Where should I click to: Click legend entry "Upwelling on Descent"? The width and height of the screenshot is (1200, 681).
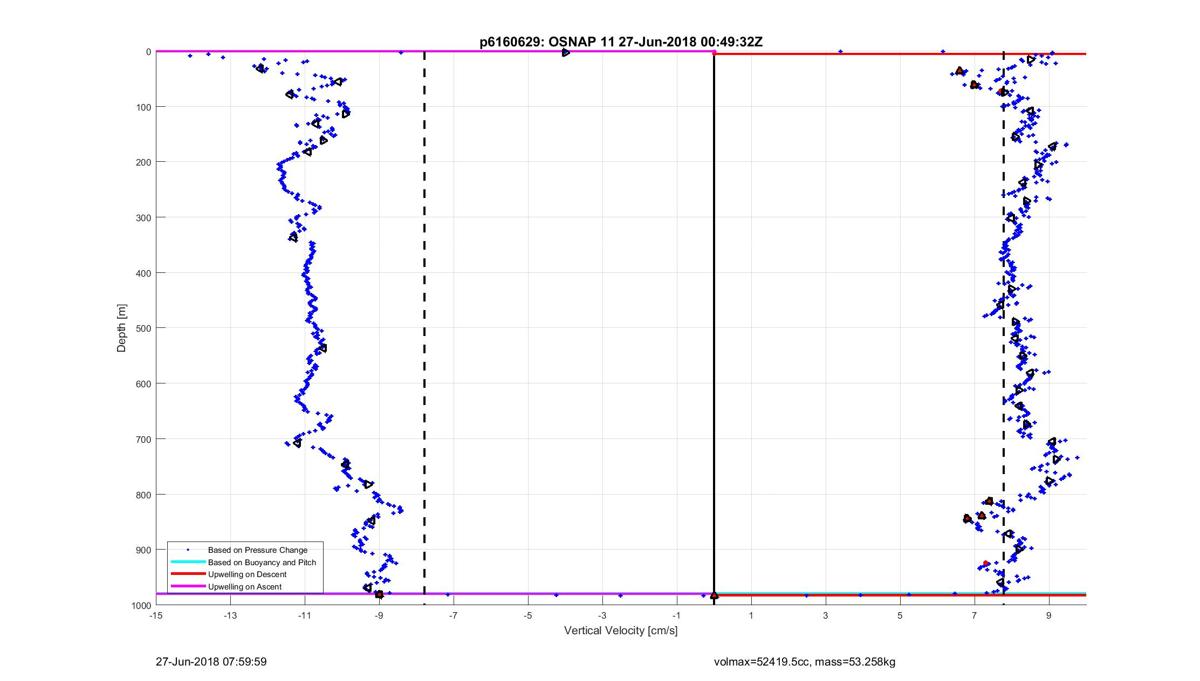247,574
